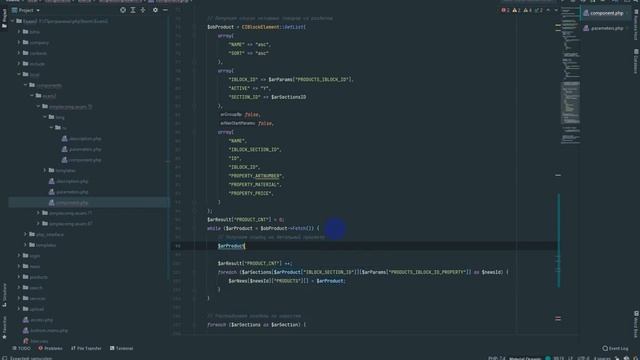Click red error stripe mark near scrollbar bottom
Image resolution: width=640 pixels, height=360 pixels.
pos(558,318)
